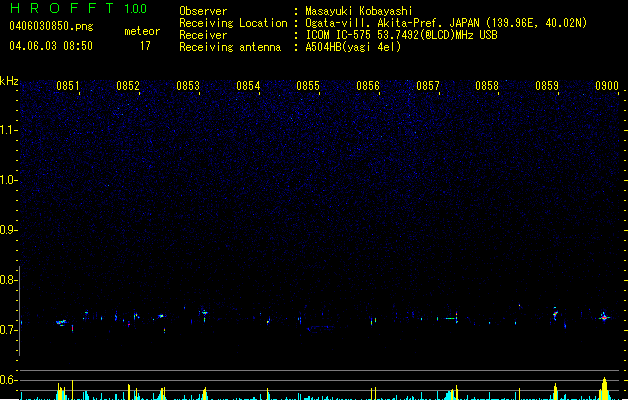The image size is (629, 400).
Task: Click the 0855 time axis marker
Action: click(x=308, y=86)
